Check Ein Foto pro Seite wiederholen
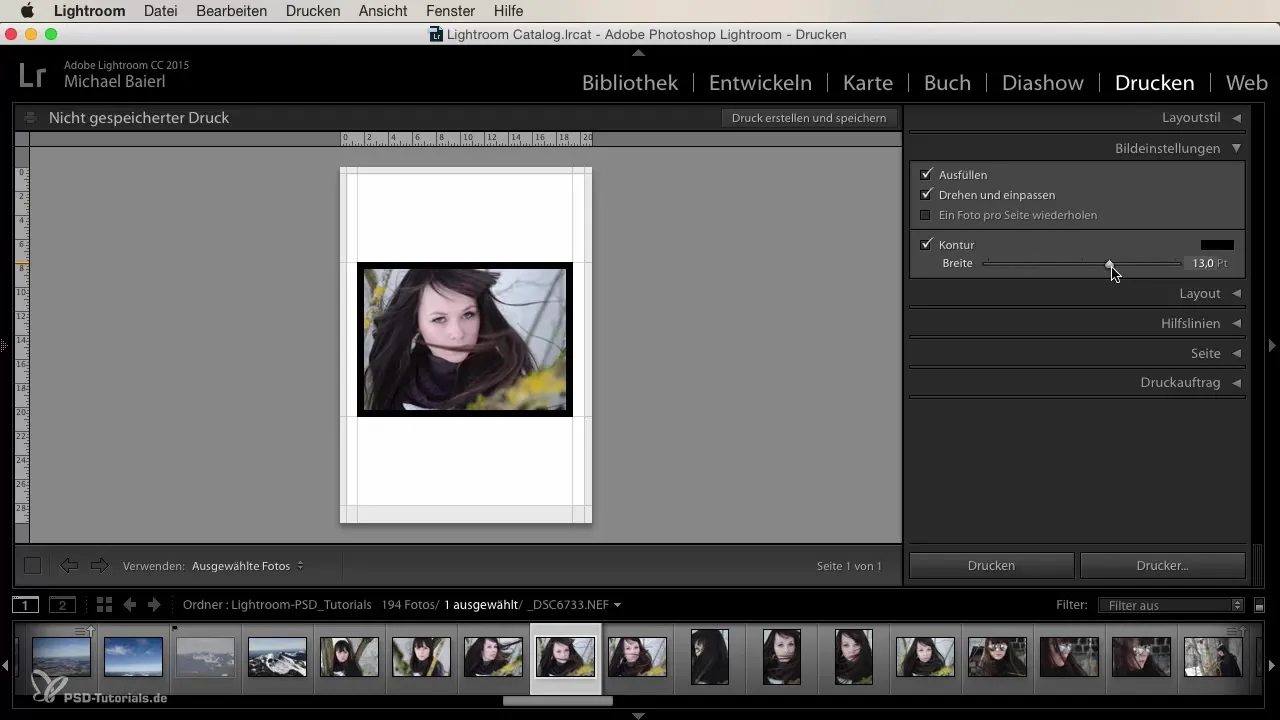Screen dimensions: 1280x720 pos(925,215)
